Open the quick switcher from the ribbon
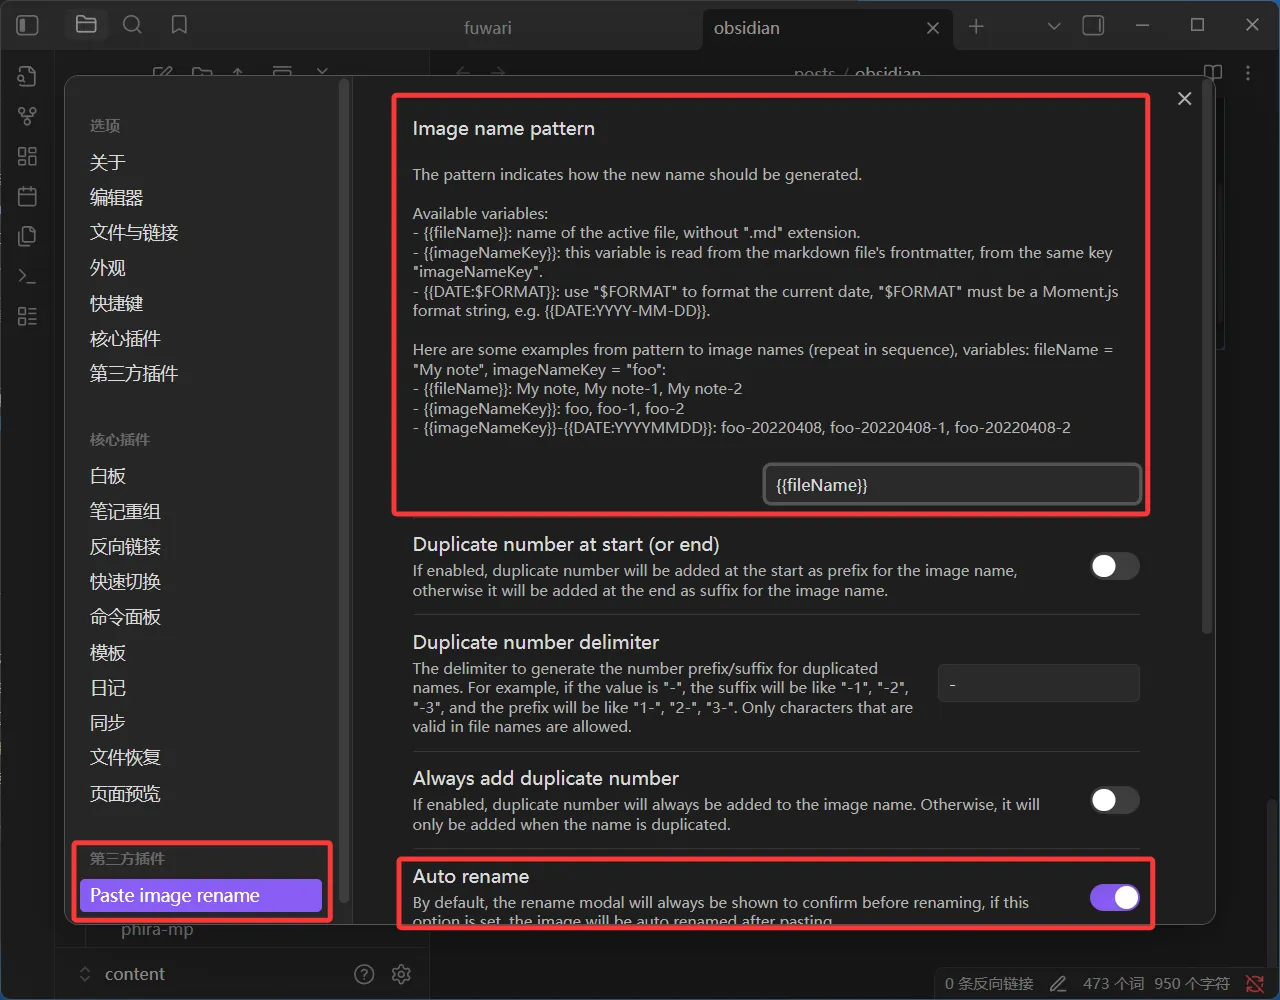Viewport: 1280px width, 1000px height. [x=28, y=77]
